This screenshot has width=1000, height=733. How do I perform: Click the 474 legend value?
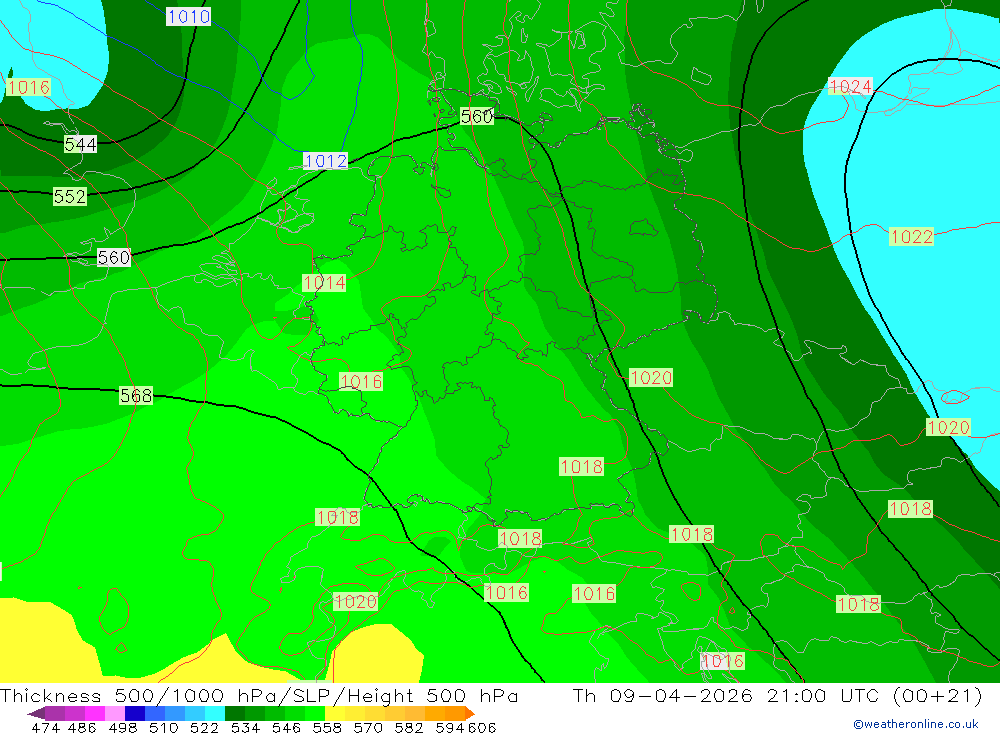pos(45,728)
